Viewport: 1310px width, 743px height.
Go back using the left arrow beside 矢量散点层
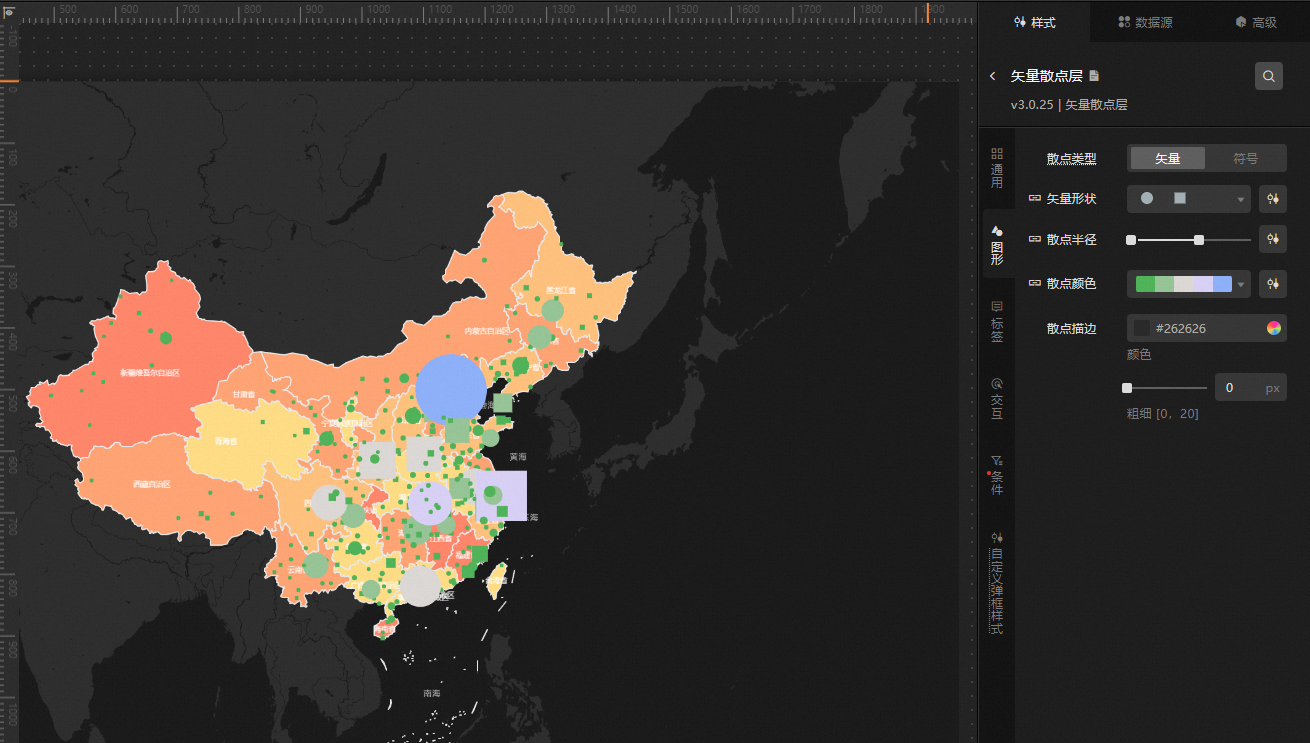pos(992,76)
